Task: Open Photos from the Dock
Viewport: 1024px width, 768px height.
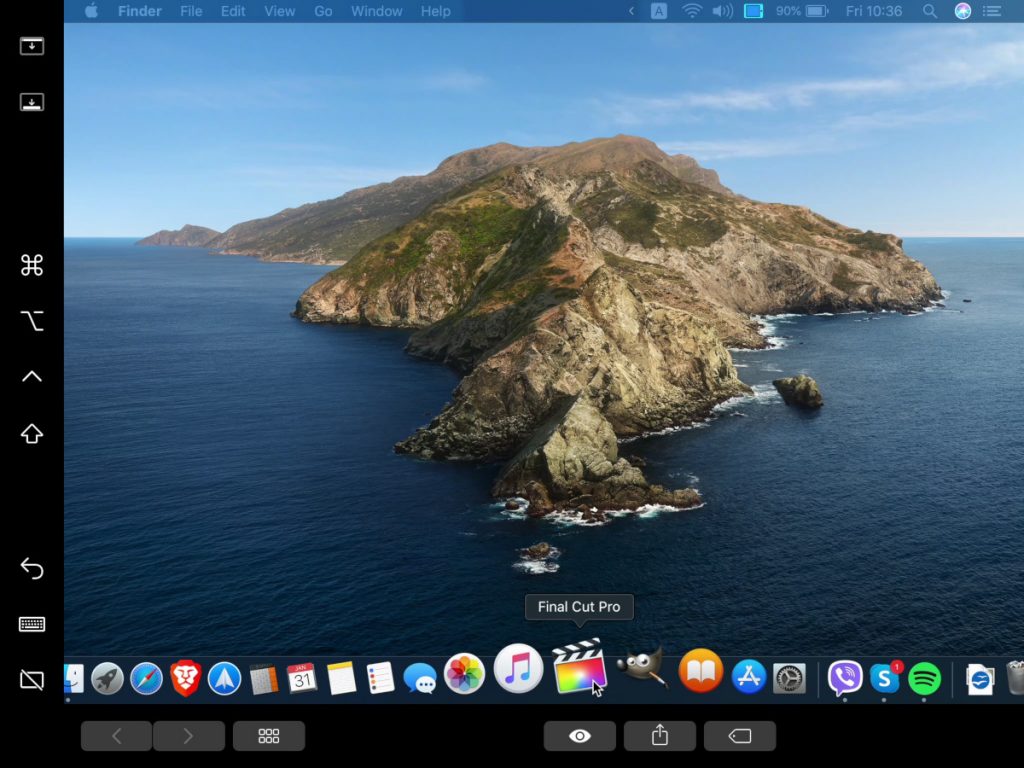Action: pyautogui.click(x=464, y=674)
